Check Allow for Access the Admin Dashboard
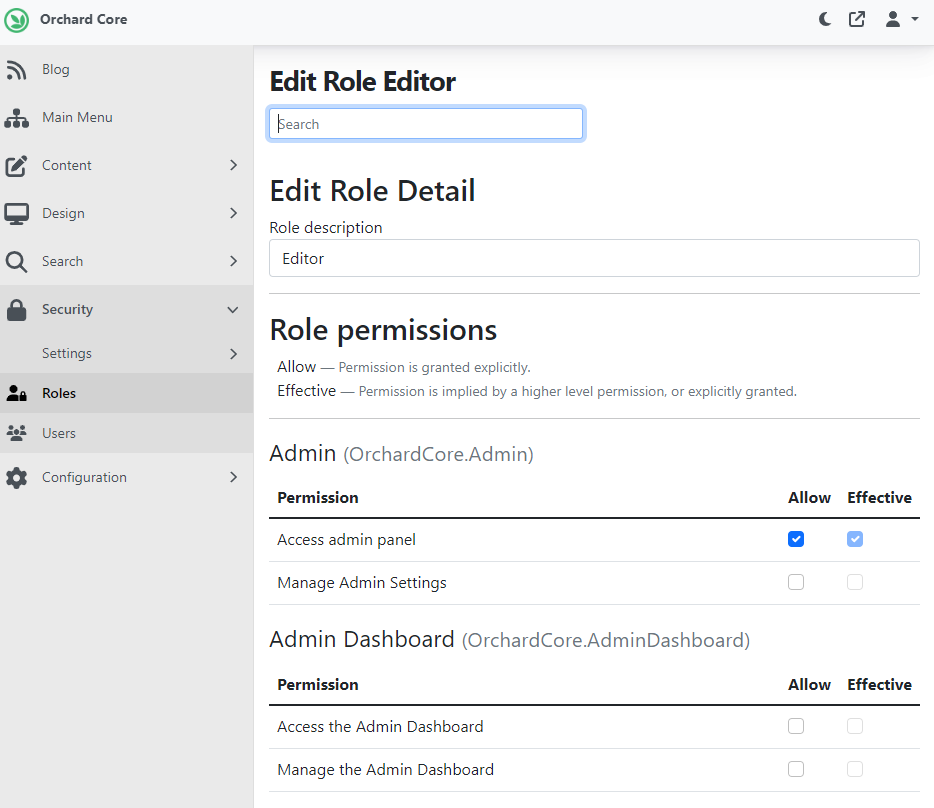934x808 pixels. (x=796, y=726)
